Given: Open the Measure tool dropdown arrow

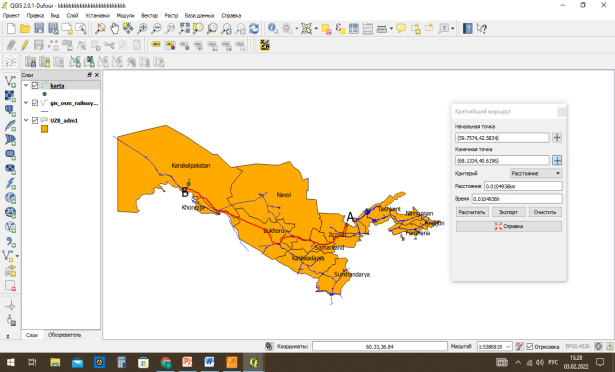Looking at the screenshot, I should tap(391, 29).
